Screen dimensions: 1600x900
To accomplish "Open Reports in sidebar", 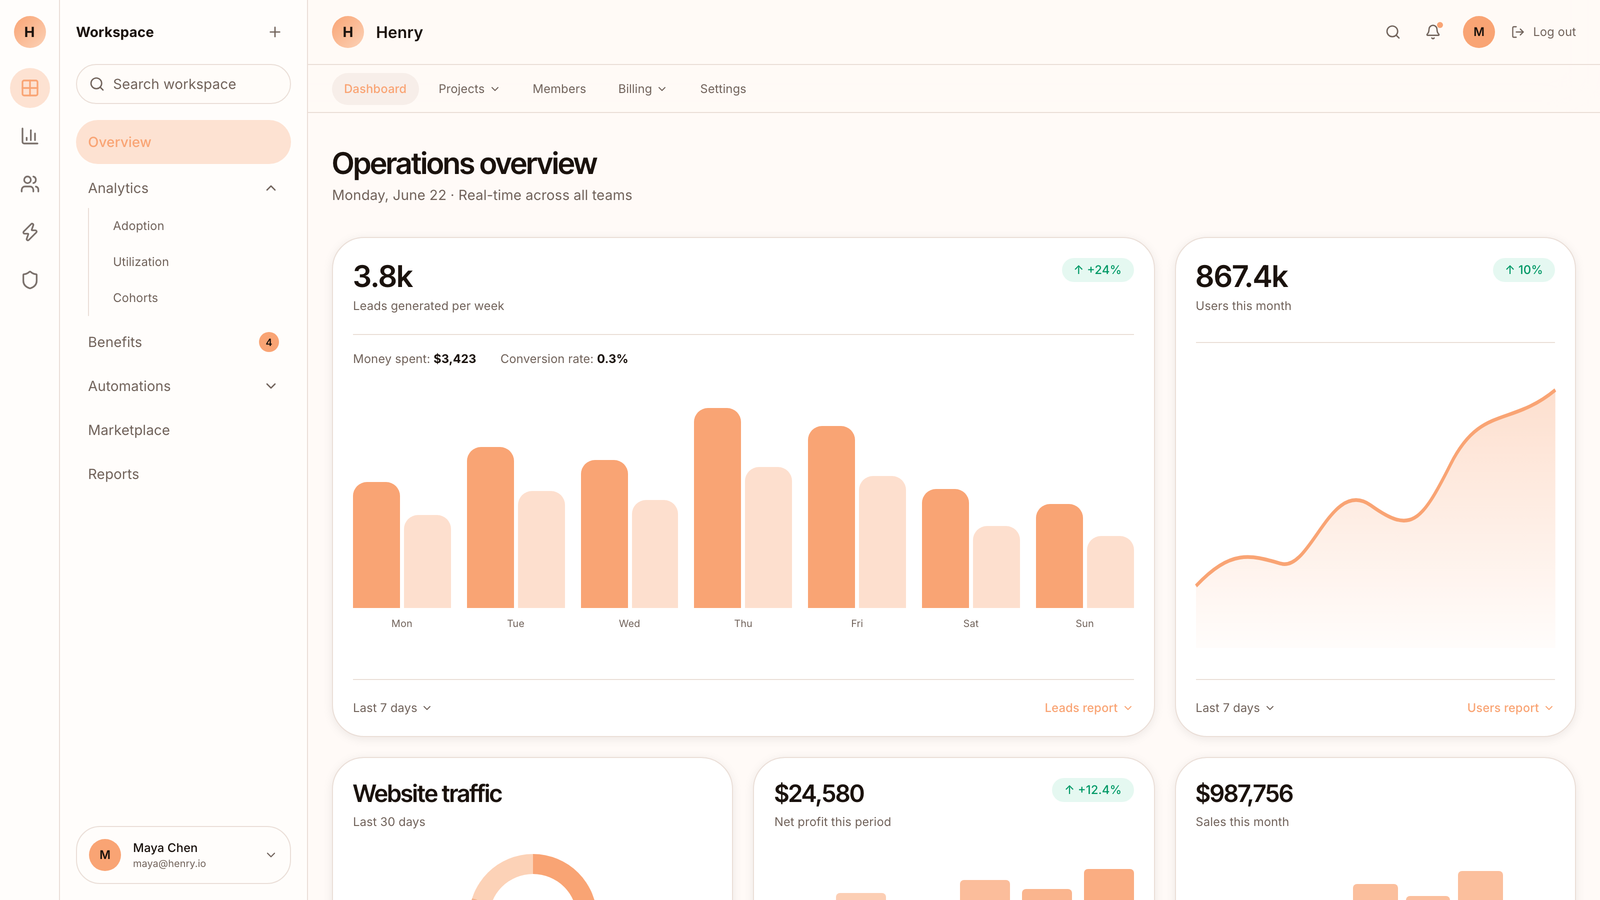I will click(183, 474).
